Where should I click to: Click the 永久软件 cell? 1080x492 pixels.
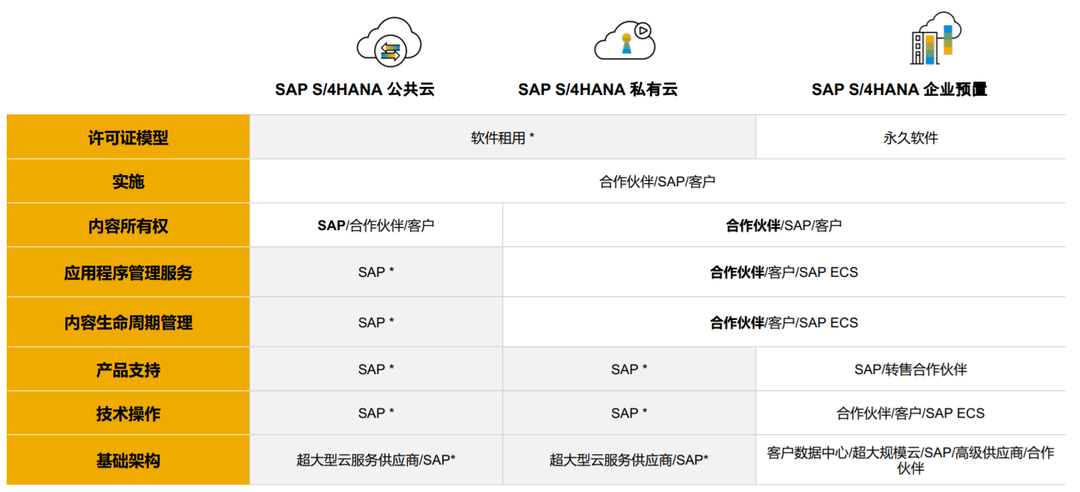tap(910, 138)
